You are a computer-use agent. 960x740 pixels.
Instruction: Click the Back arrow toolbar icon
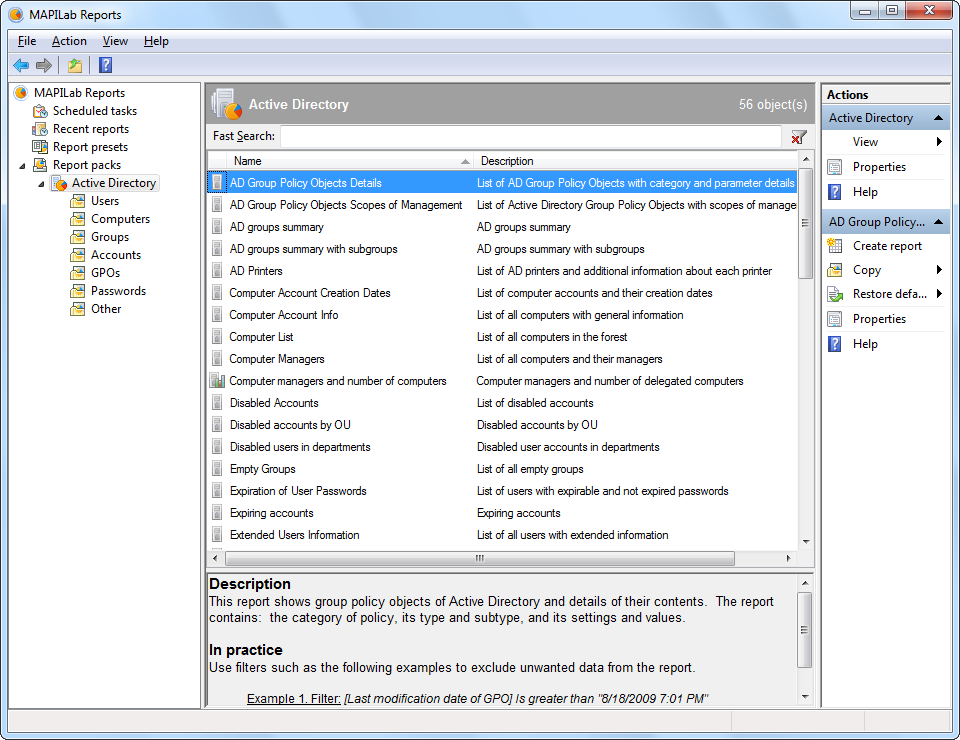pyautogui.click(x=21, y=66)
